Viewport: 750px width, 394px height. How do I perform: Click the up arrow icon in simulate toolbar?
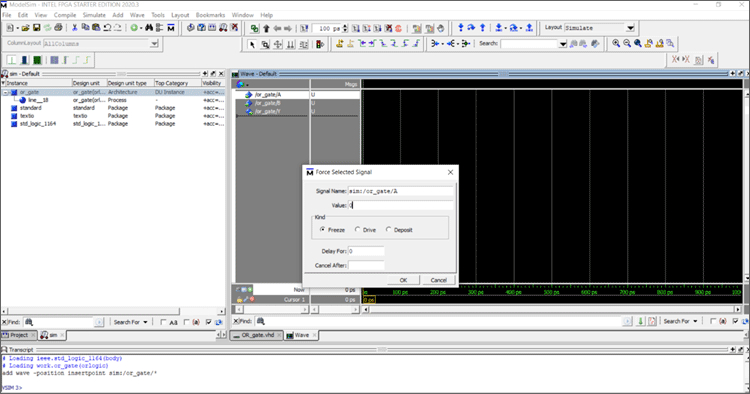click(266, 29)
